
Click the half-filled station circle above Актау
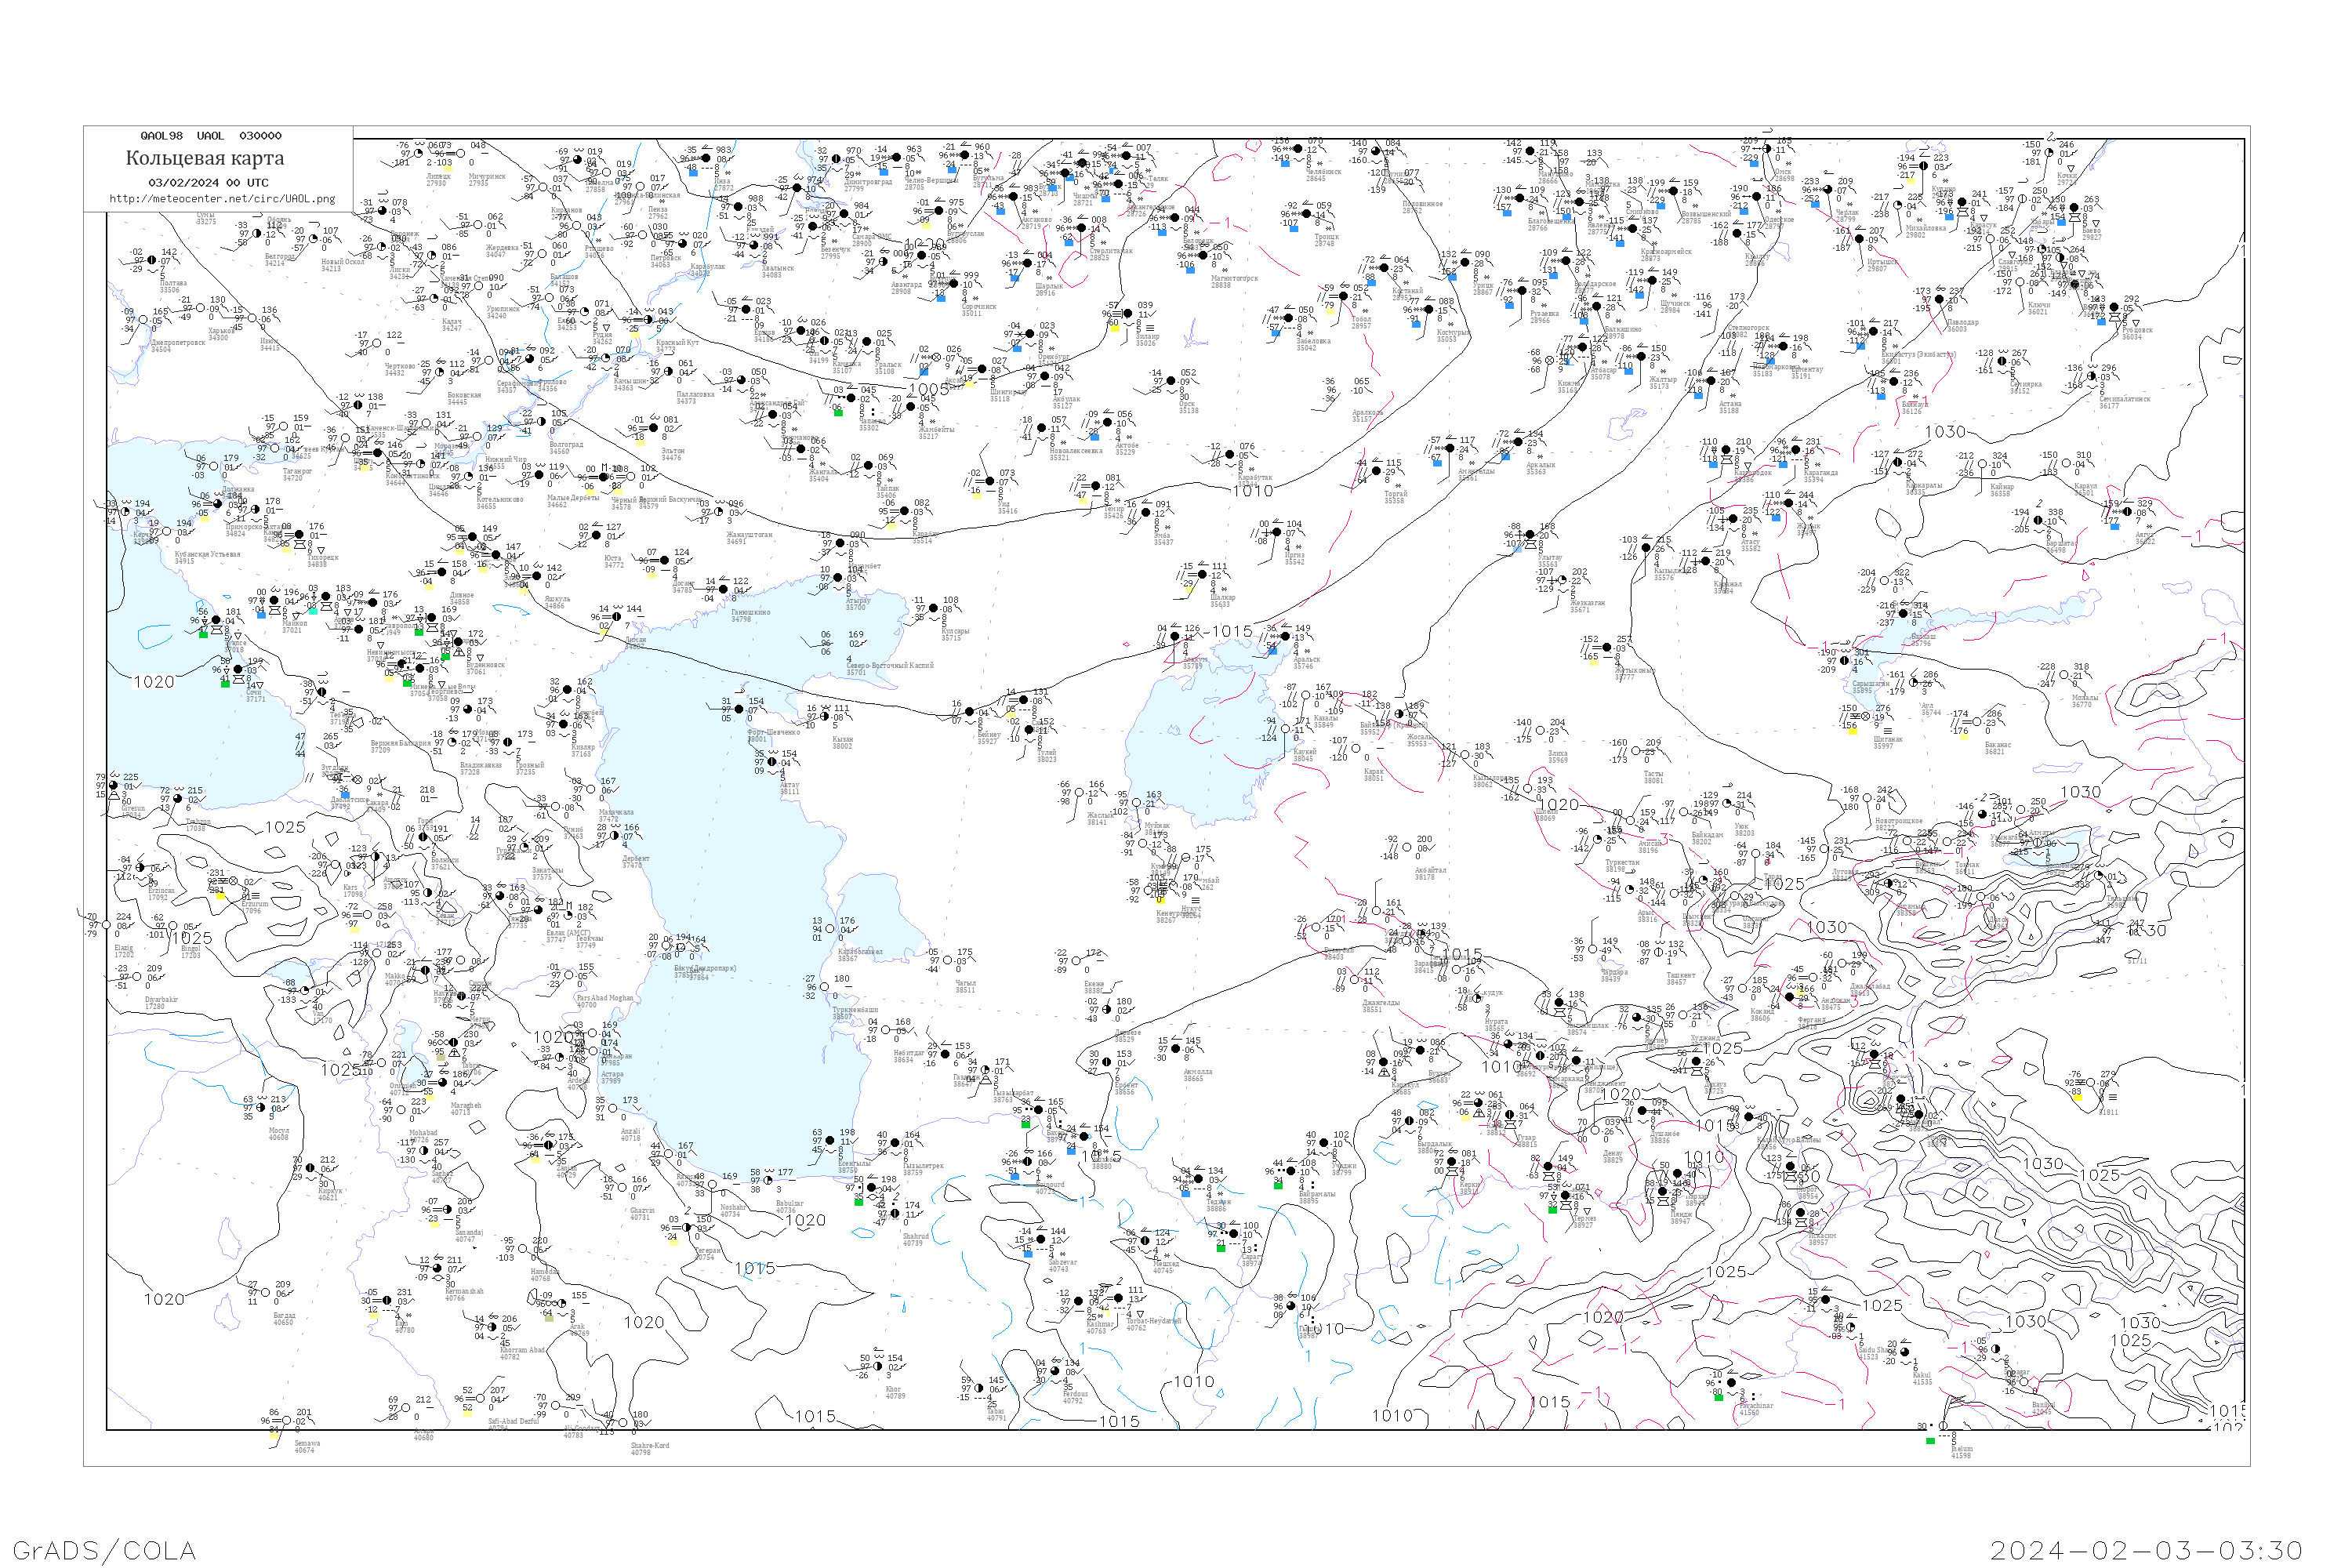(771, 762)
